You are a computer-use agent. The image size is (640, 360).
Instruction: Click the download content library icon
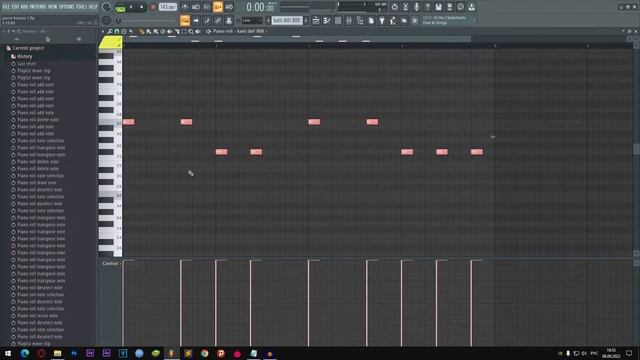coord(471,7)
